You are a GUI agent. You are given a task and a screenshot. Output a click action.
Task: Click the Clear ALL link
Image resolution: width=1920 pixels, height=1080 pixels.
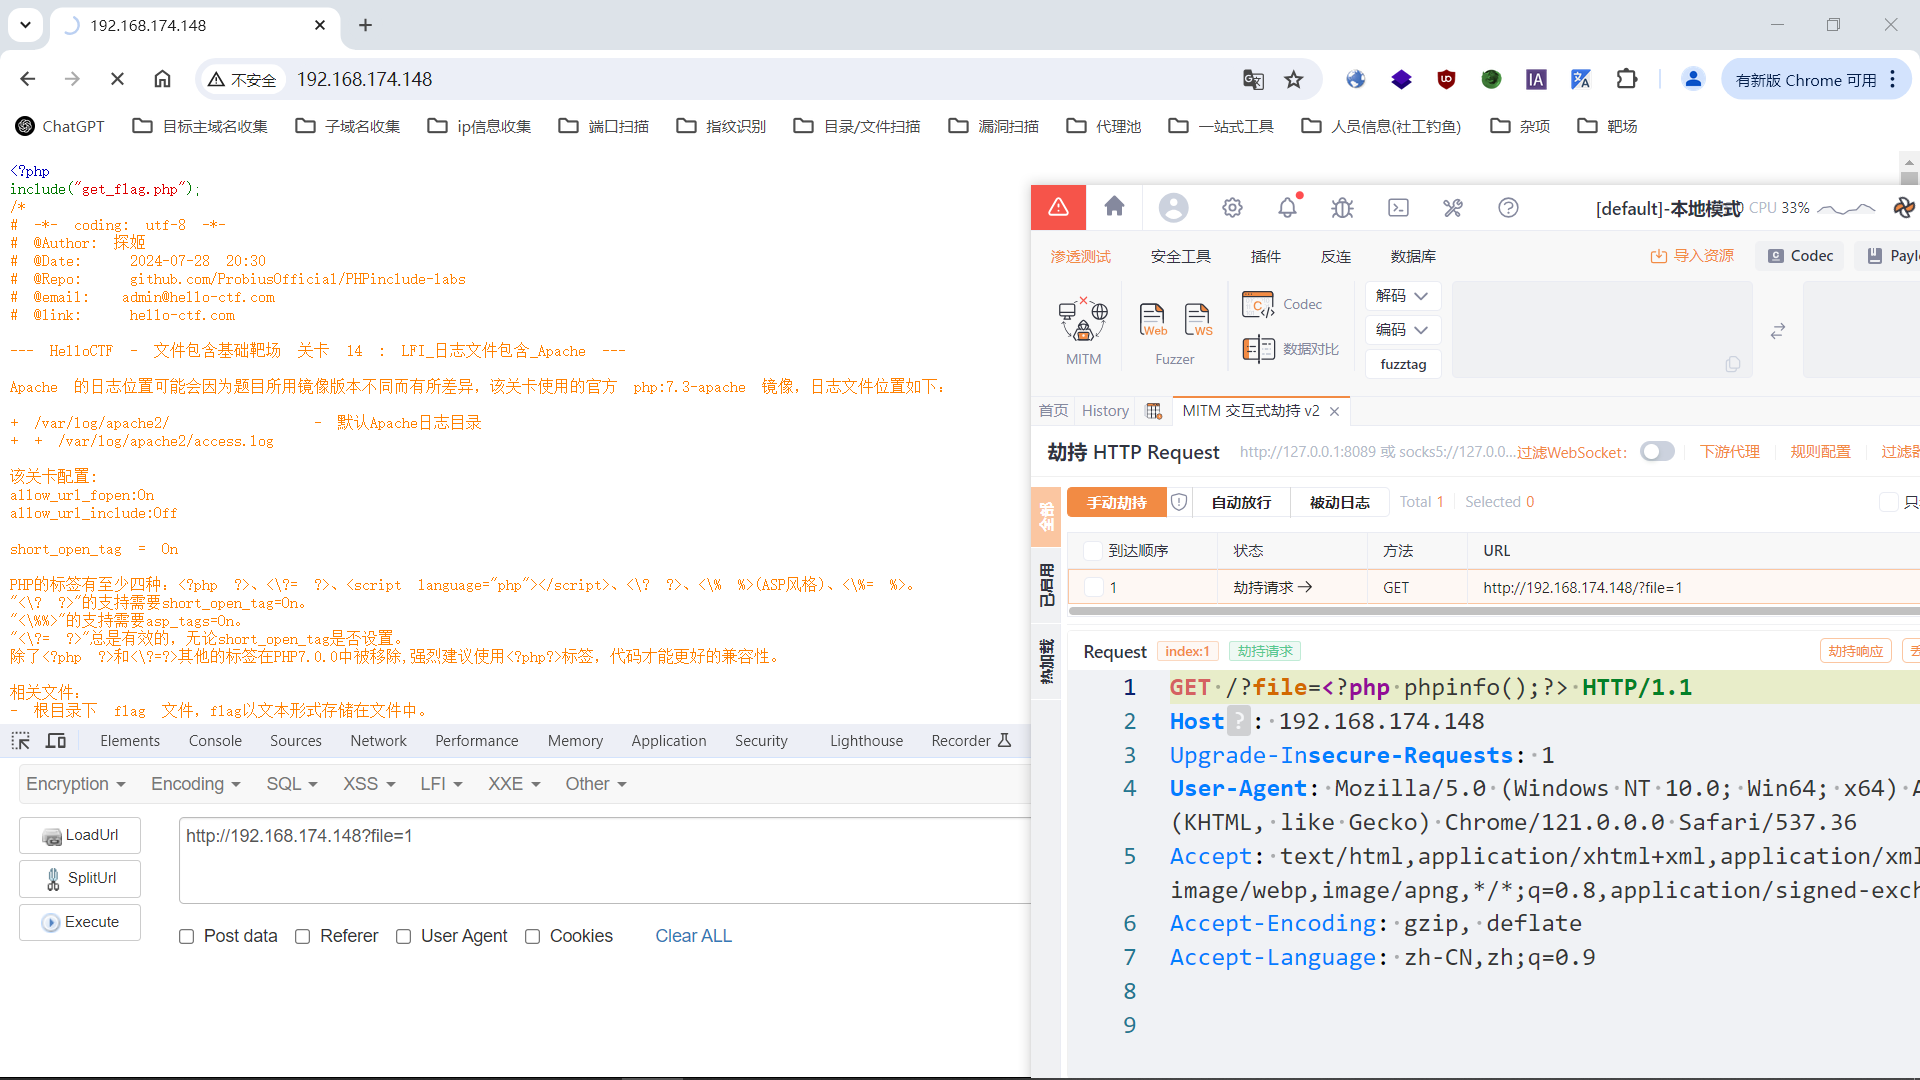click(693, 936)
